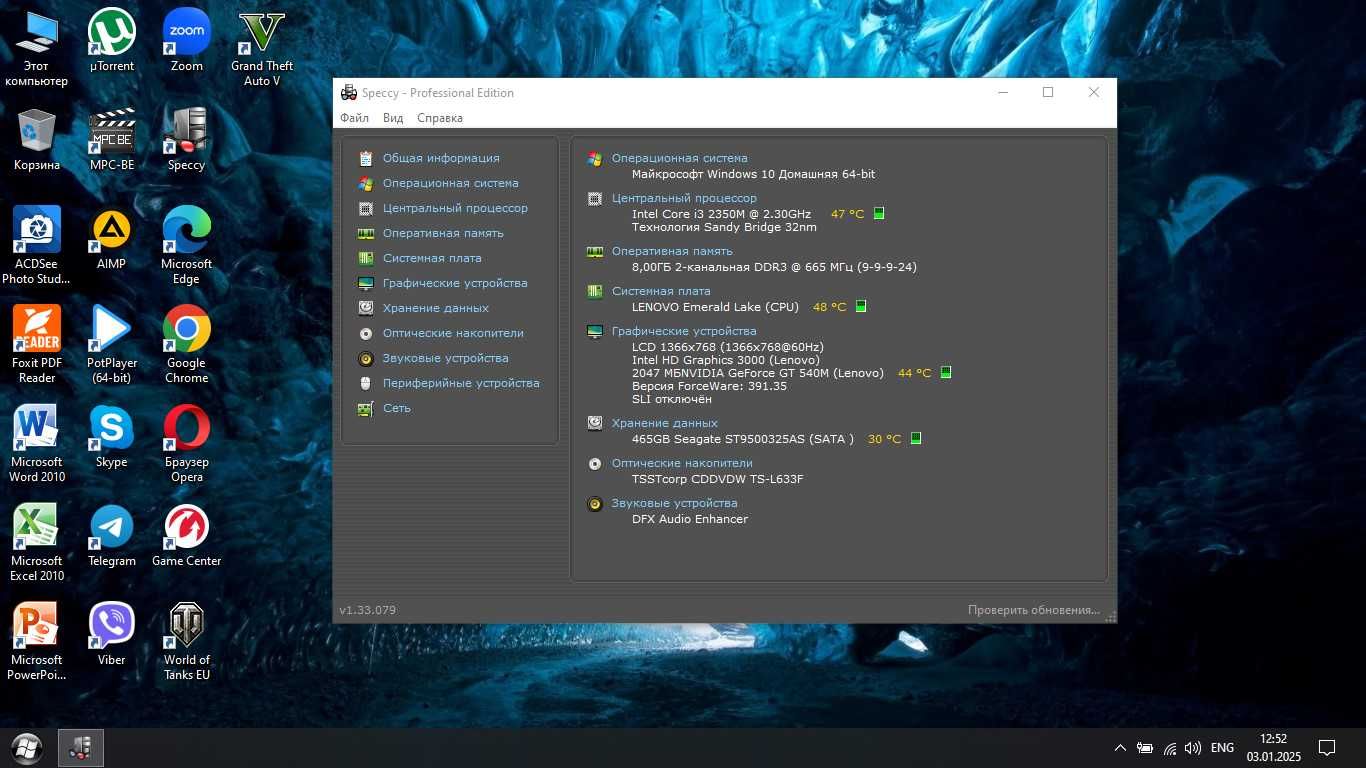Click Звуковые устройства heading in summary panel
This screenshot has width=1366, height=768.
click(x=674, y=503)
